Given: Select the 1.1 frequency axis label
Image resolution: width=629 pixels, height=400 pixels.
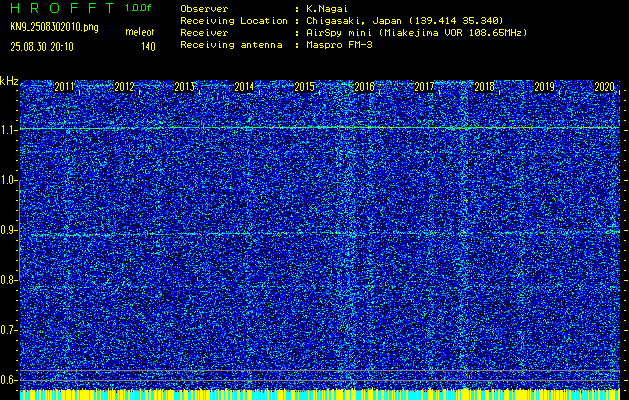Looking at the screenshot, I should [x=7, y=131].
